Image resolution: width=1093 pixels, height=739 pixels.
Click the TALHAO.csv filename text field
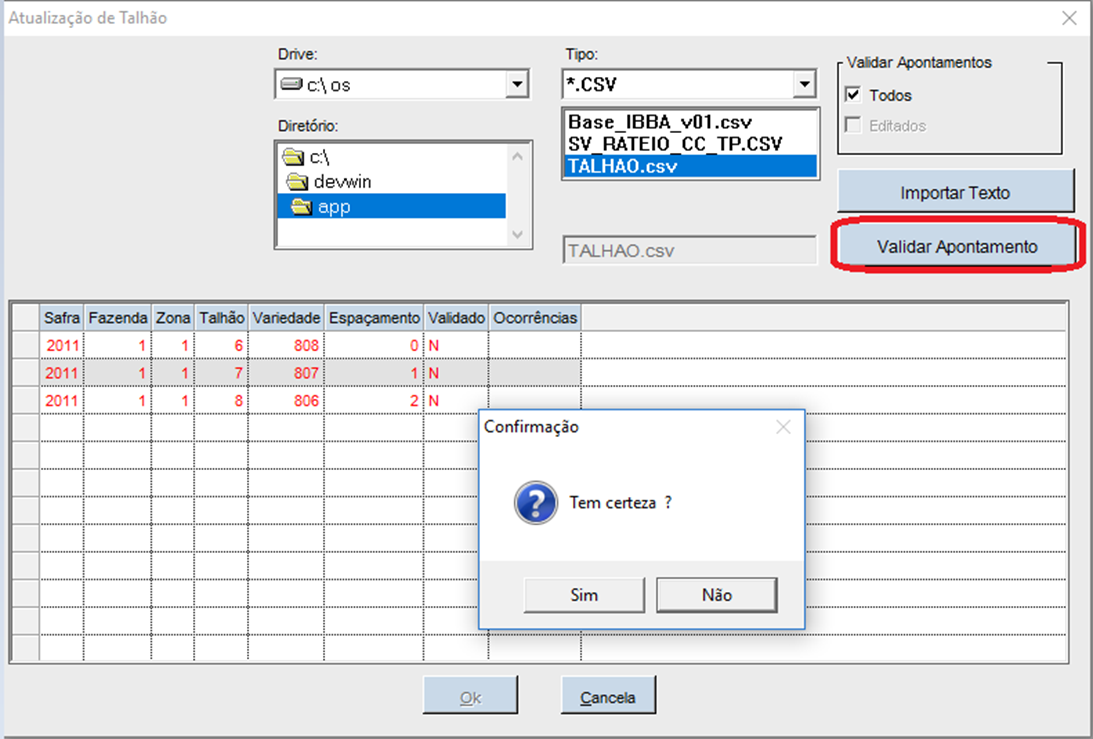[x=690, y=251]
